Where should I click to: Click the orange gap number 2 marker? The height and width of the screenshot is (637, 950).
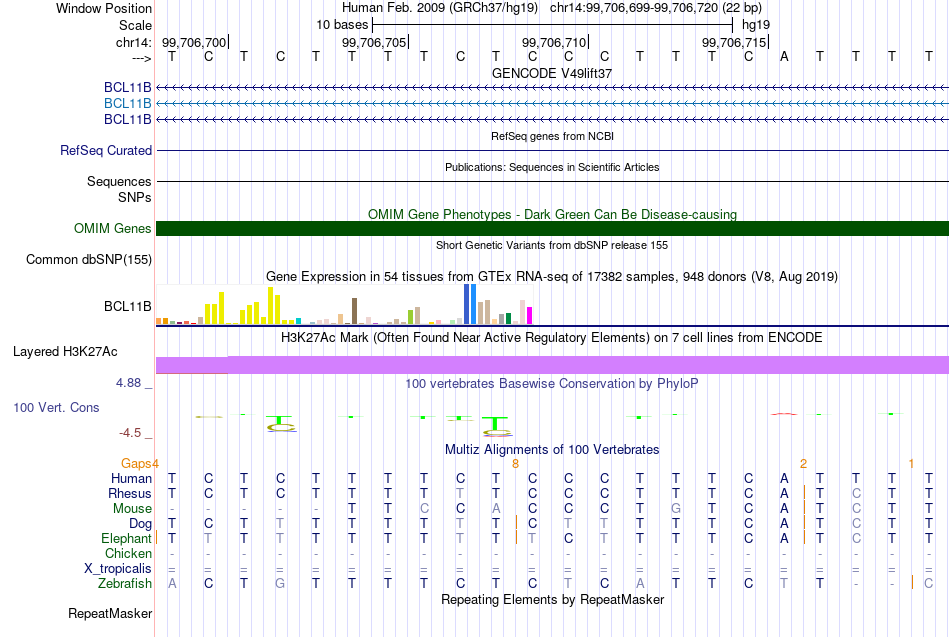point(803,464)
